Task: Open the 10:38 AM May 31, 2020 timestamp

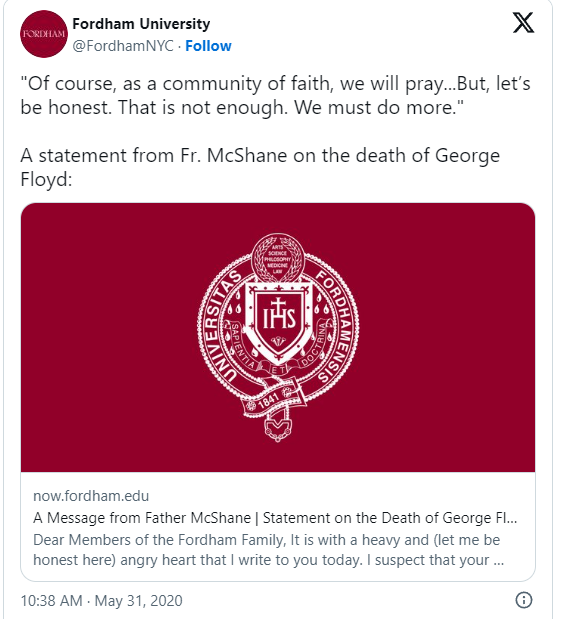Action: [x=101, y=601]
